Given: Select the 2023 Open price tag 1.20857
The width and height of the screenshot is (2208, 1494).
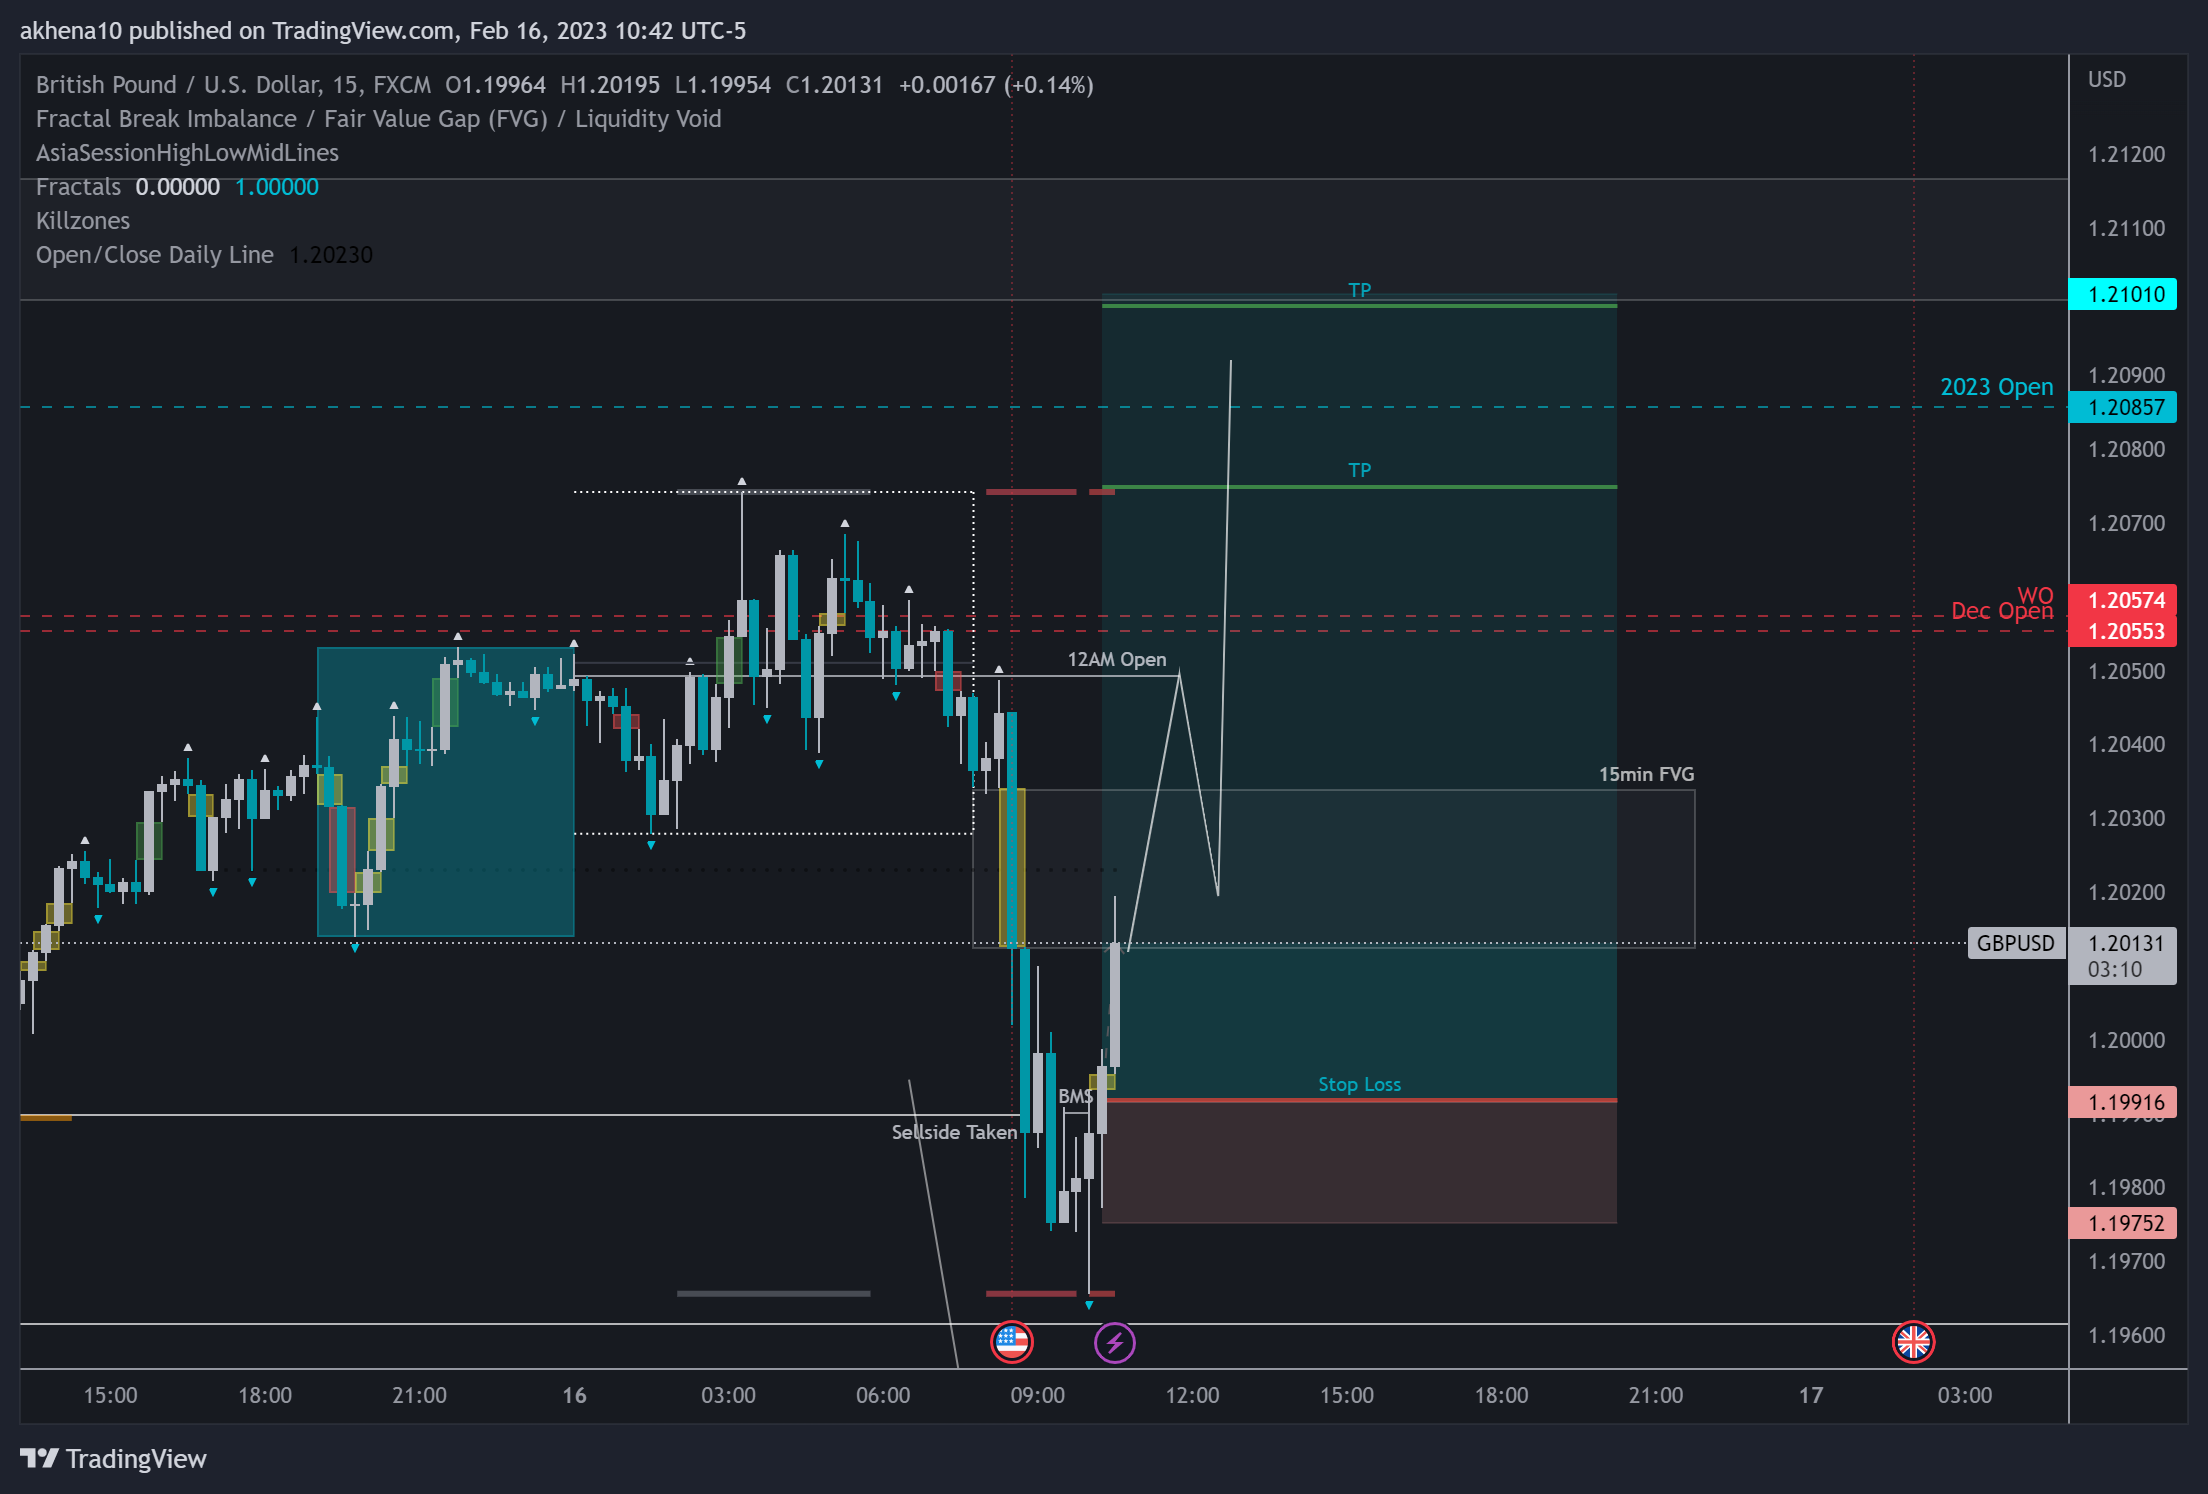Looking at the screenshot, I should (x=2122, y=407).
